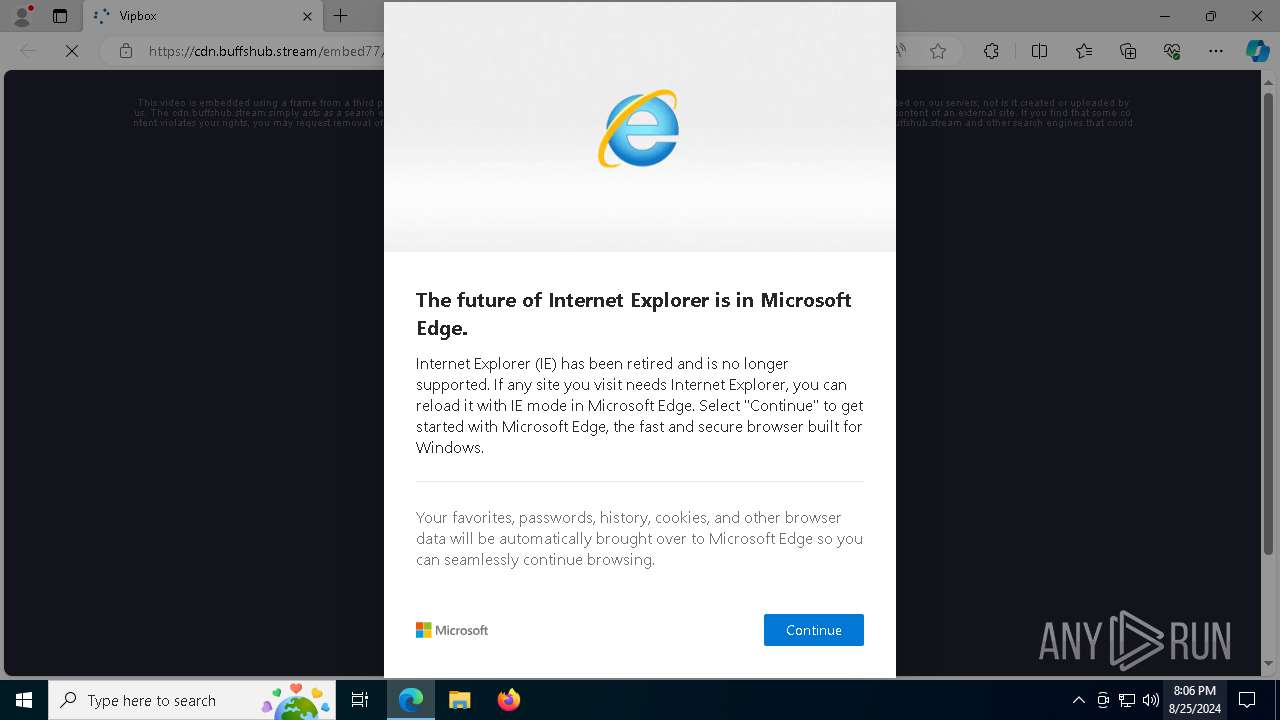Open the Edge profile icon
The height and width of the screenshot is (720, 1280).
[21, 16]
